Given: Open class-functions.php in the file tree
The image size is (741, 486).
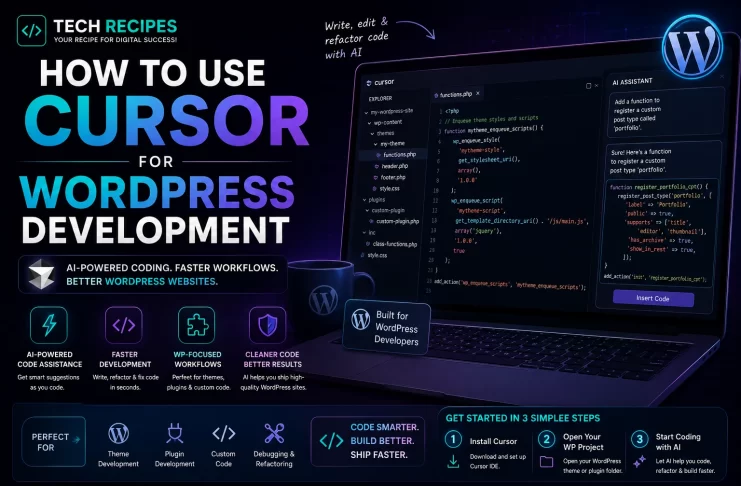Looking at the screenshot, I should [395, 244].
